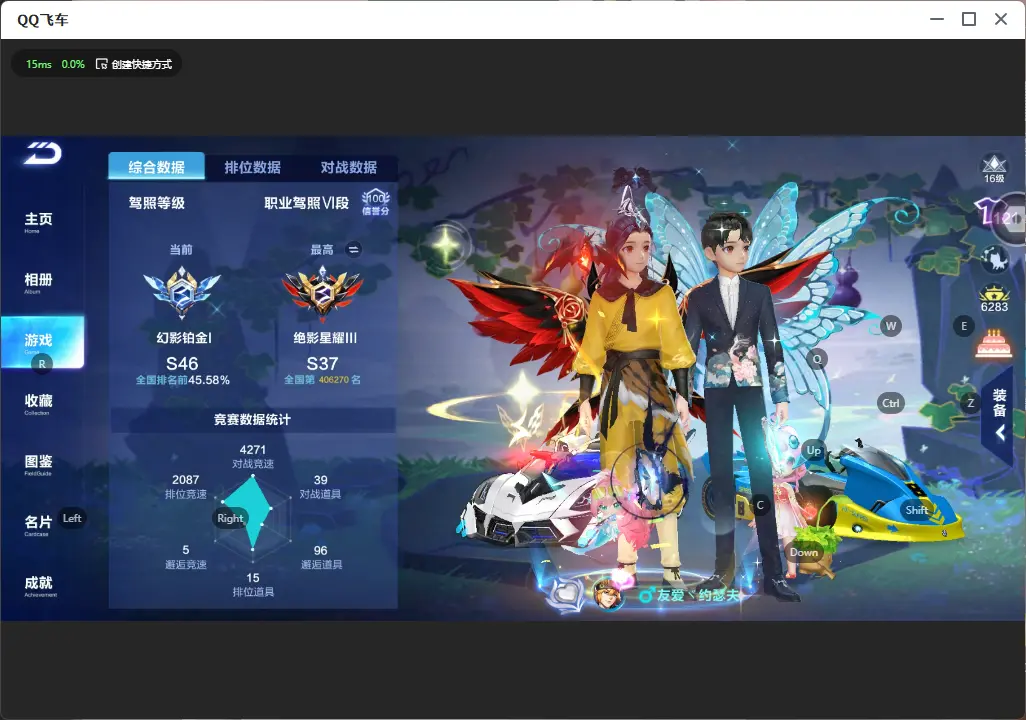Click the 幻影铂金I current rank emblem
Viewport: 1026px width, 720px height.
182,292
